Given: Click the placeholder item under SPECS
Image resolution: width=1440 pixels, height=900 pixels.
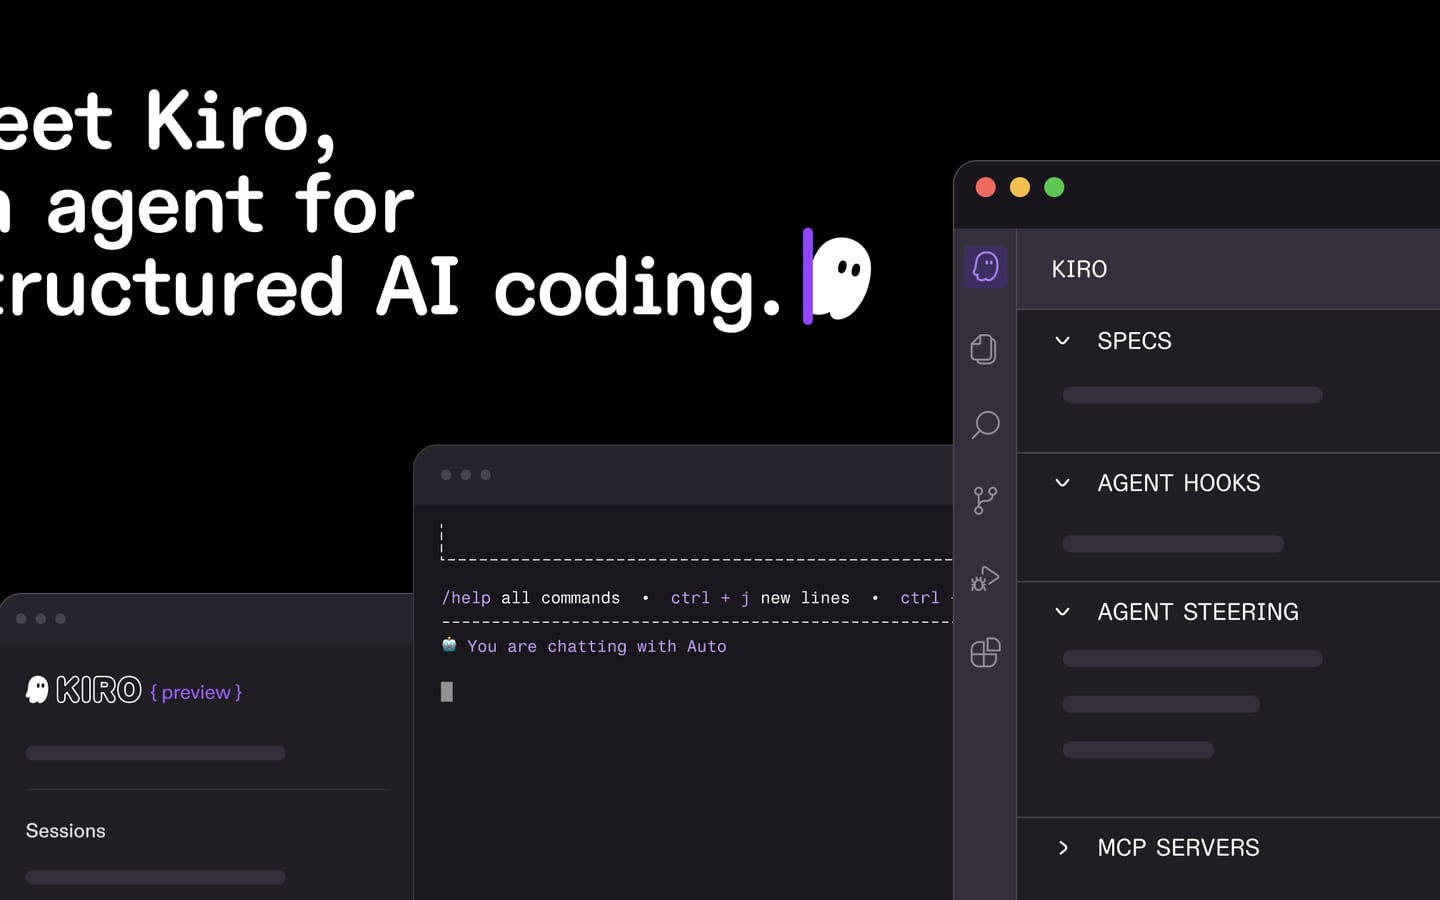Looking at the screenshot, I should pos(1192,395).
